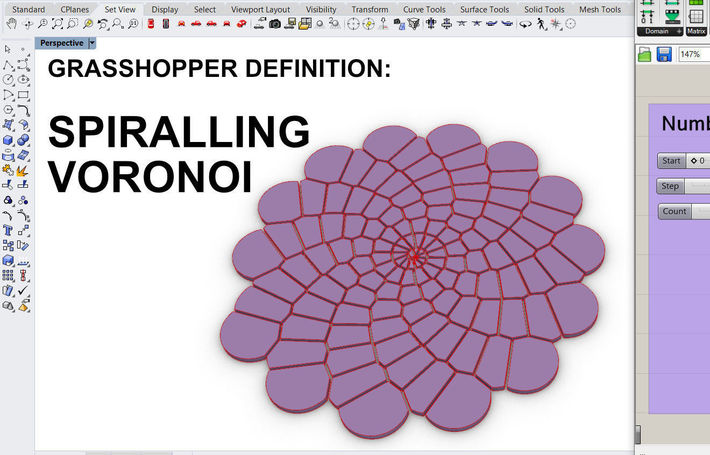This screenshot has width=710, height=455.
Task: Click the camera icon in toolbar
Action: (x=275, y=24)
